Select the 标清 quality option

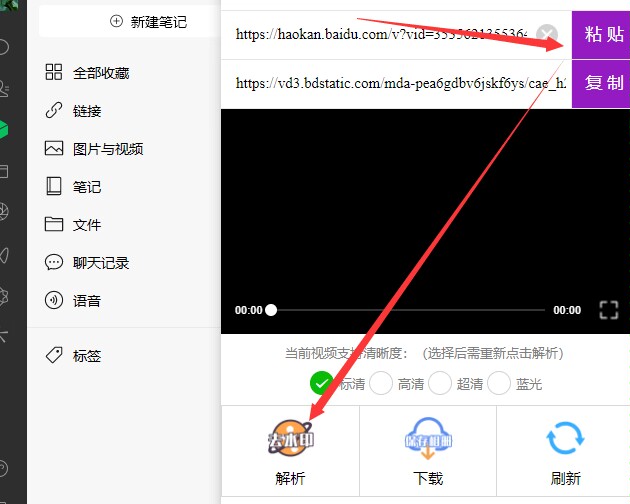(x=322, y=383)
